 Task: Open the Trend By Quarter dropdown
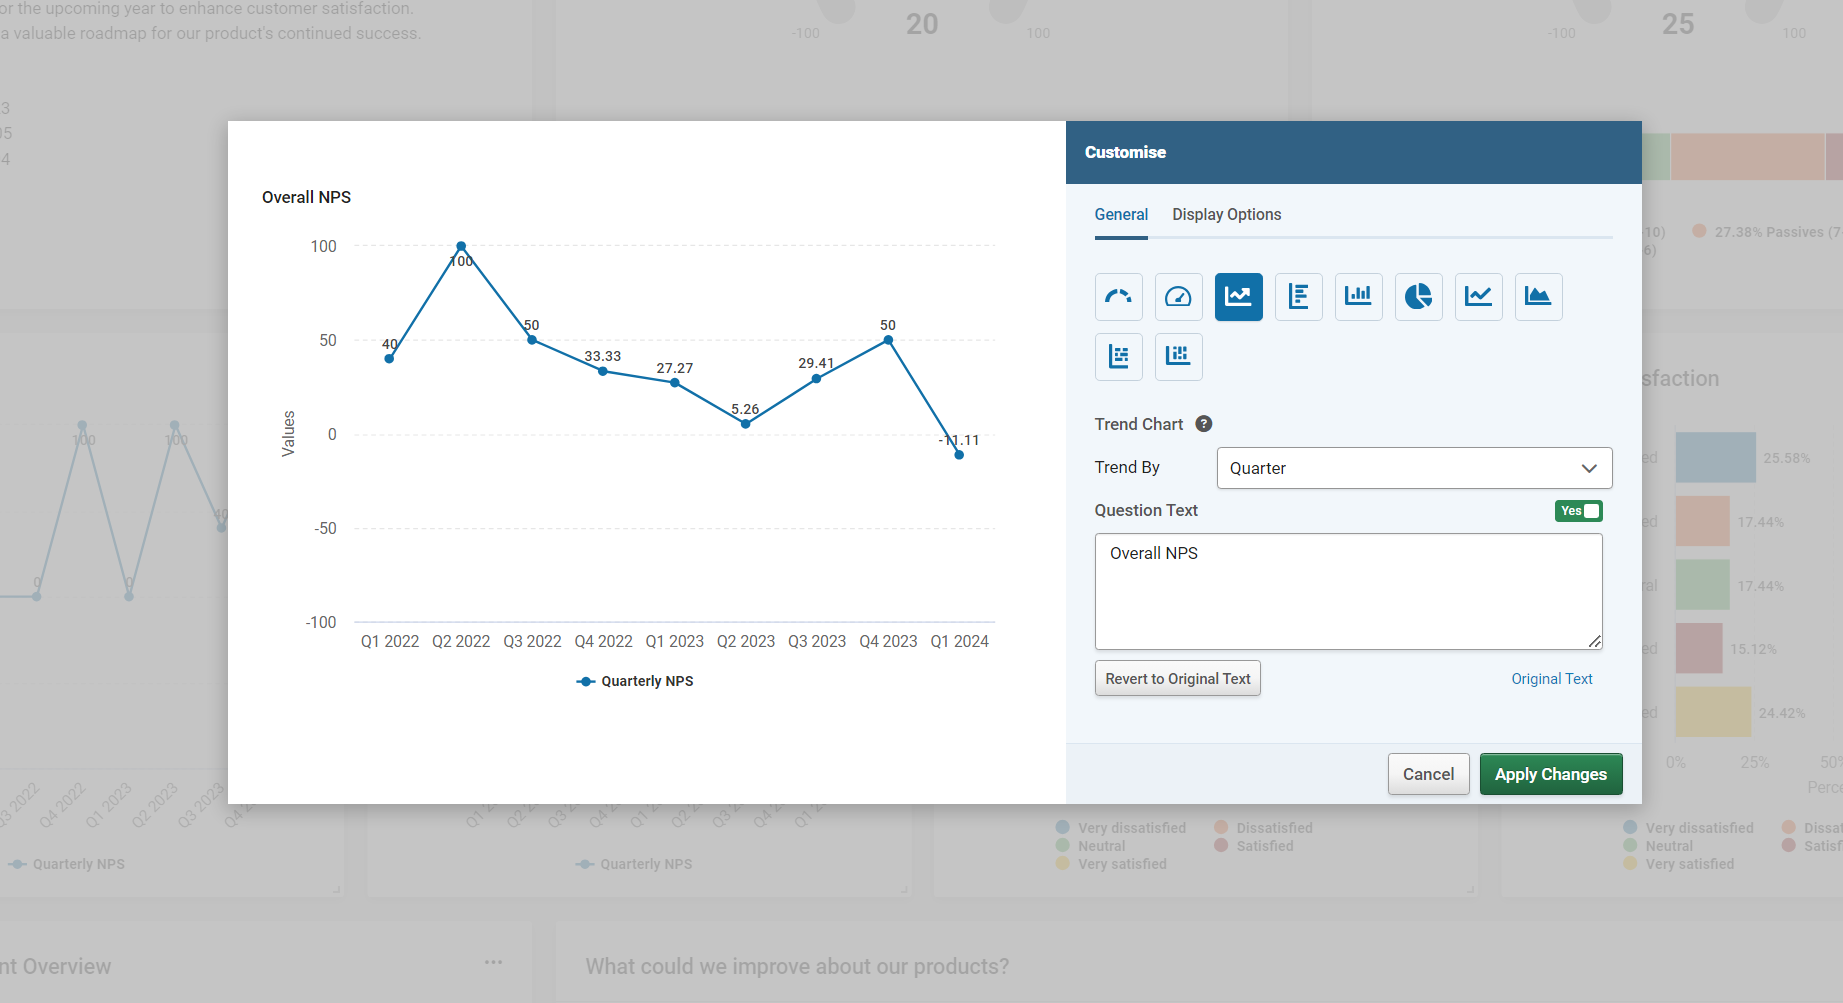(1413, 468)
